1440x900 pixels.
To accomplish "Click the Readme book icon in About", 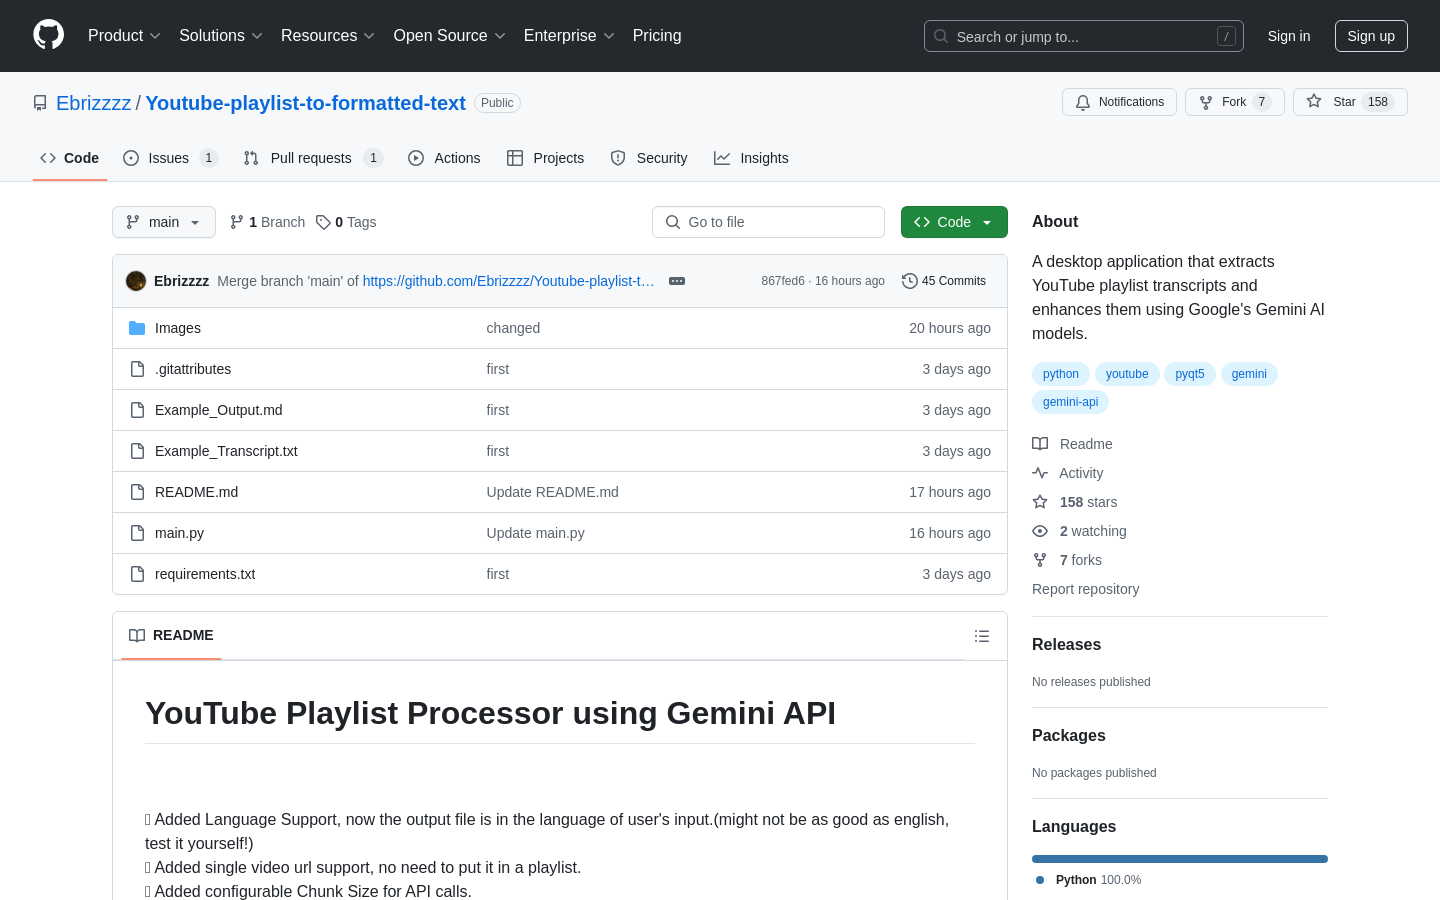I will click(x=1040, y=444).
